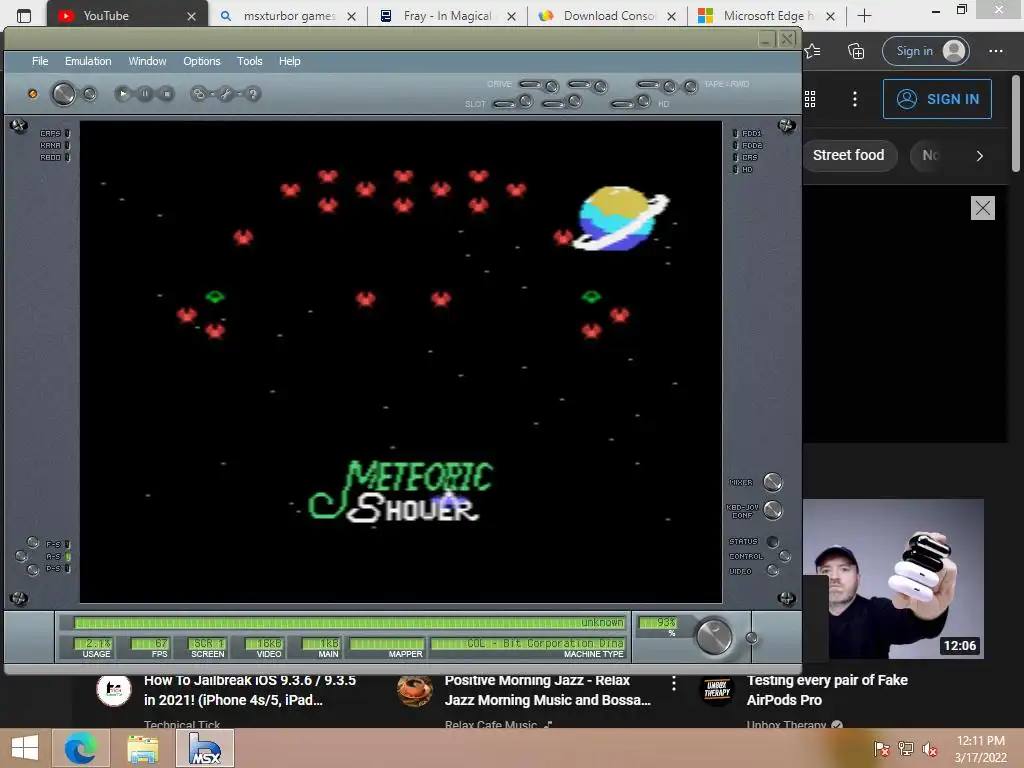Image resolution: width=1024 pixels, height=768 pixels.
Task: Click the orange power LED indicator
Action: point(33,94)
